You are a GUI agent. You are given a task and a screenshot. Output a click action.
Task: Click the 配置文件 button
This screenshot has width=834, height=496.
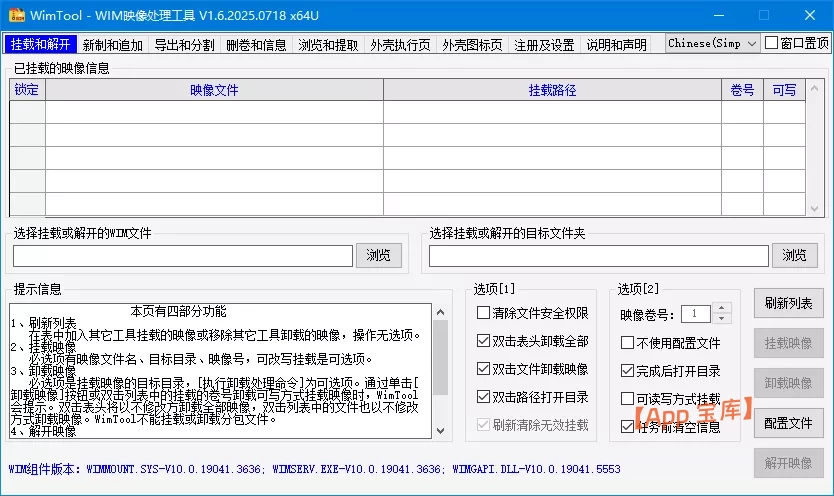789,423
